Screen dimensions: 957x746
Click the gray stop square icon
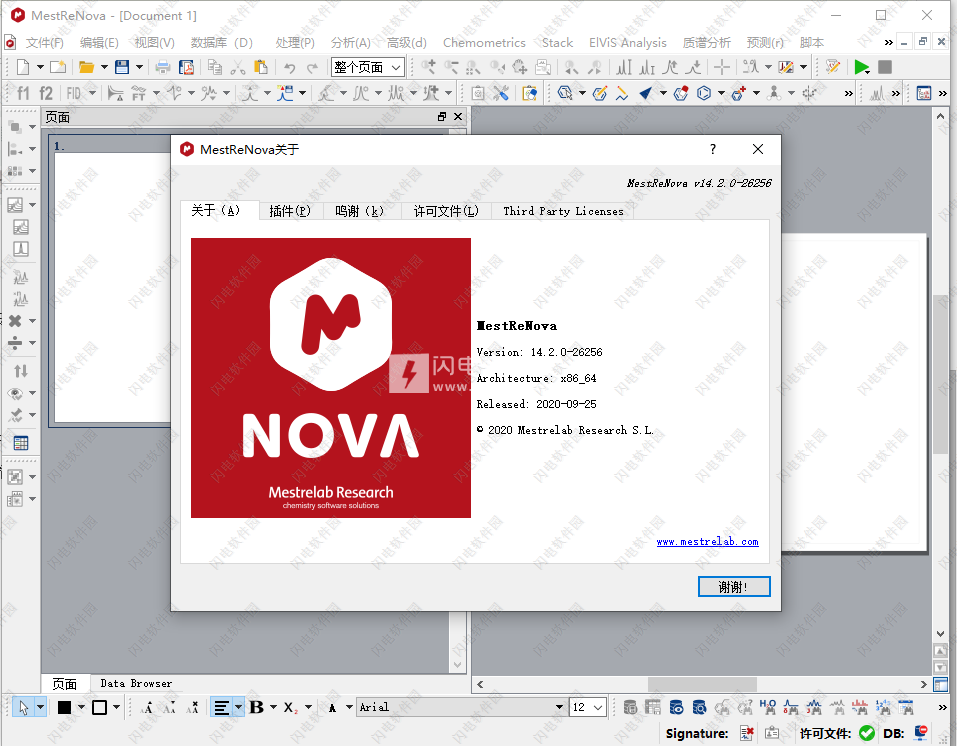pyautogui.click(x=884, y=67)
